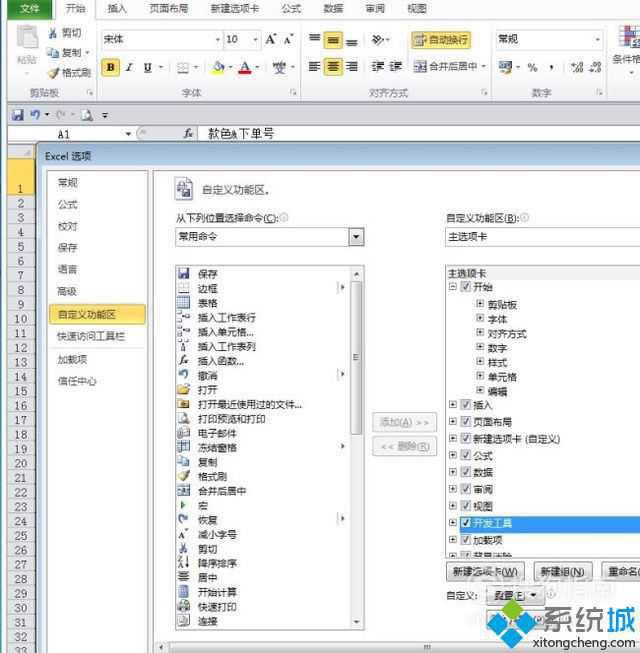This screenshot has height=653, width=640.
Task: Click the 添加(A) >> button
Action: 404,422
